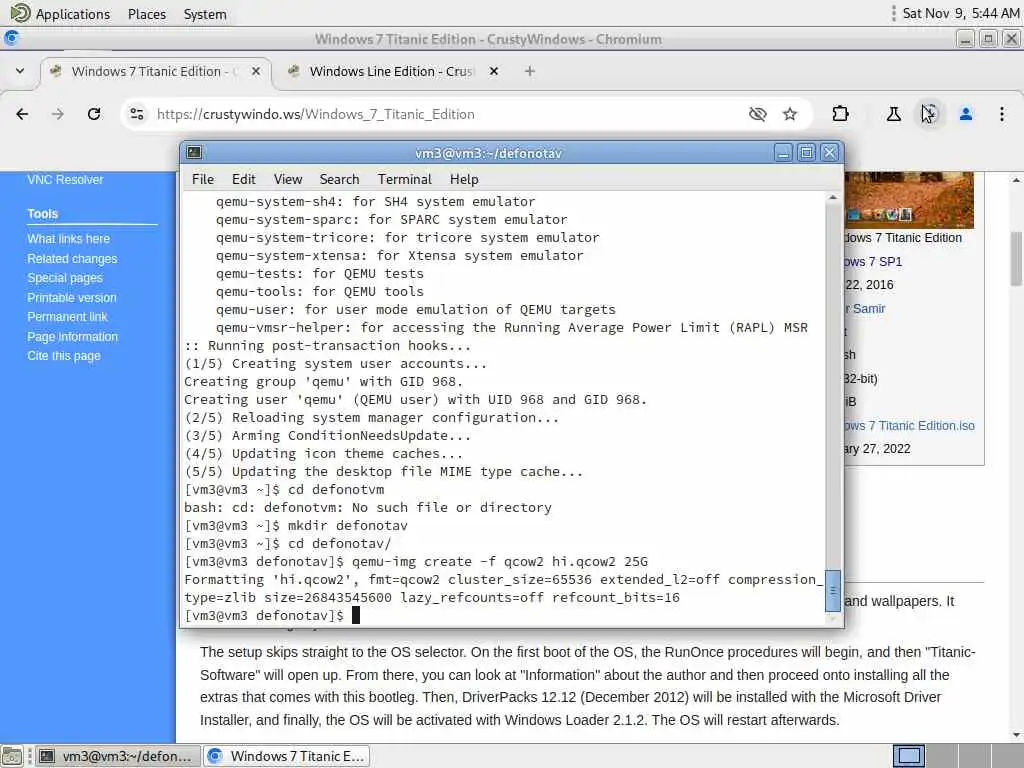Go back to previous page in Chromium
Screen dimensions: 1024x768
(x=22, y=114)
